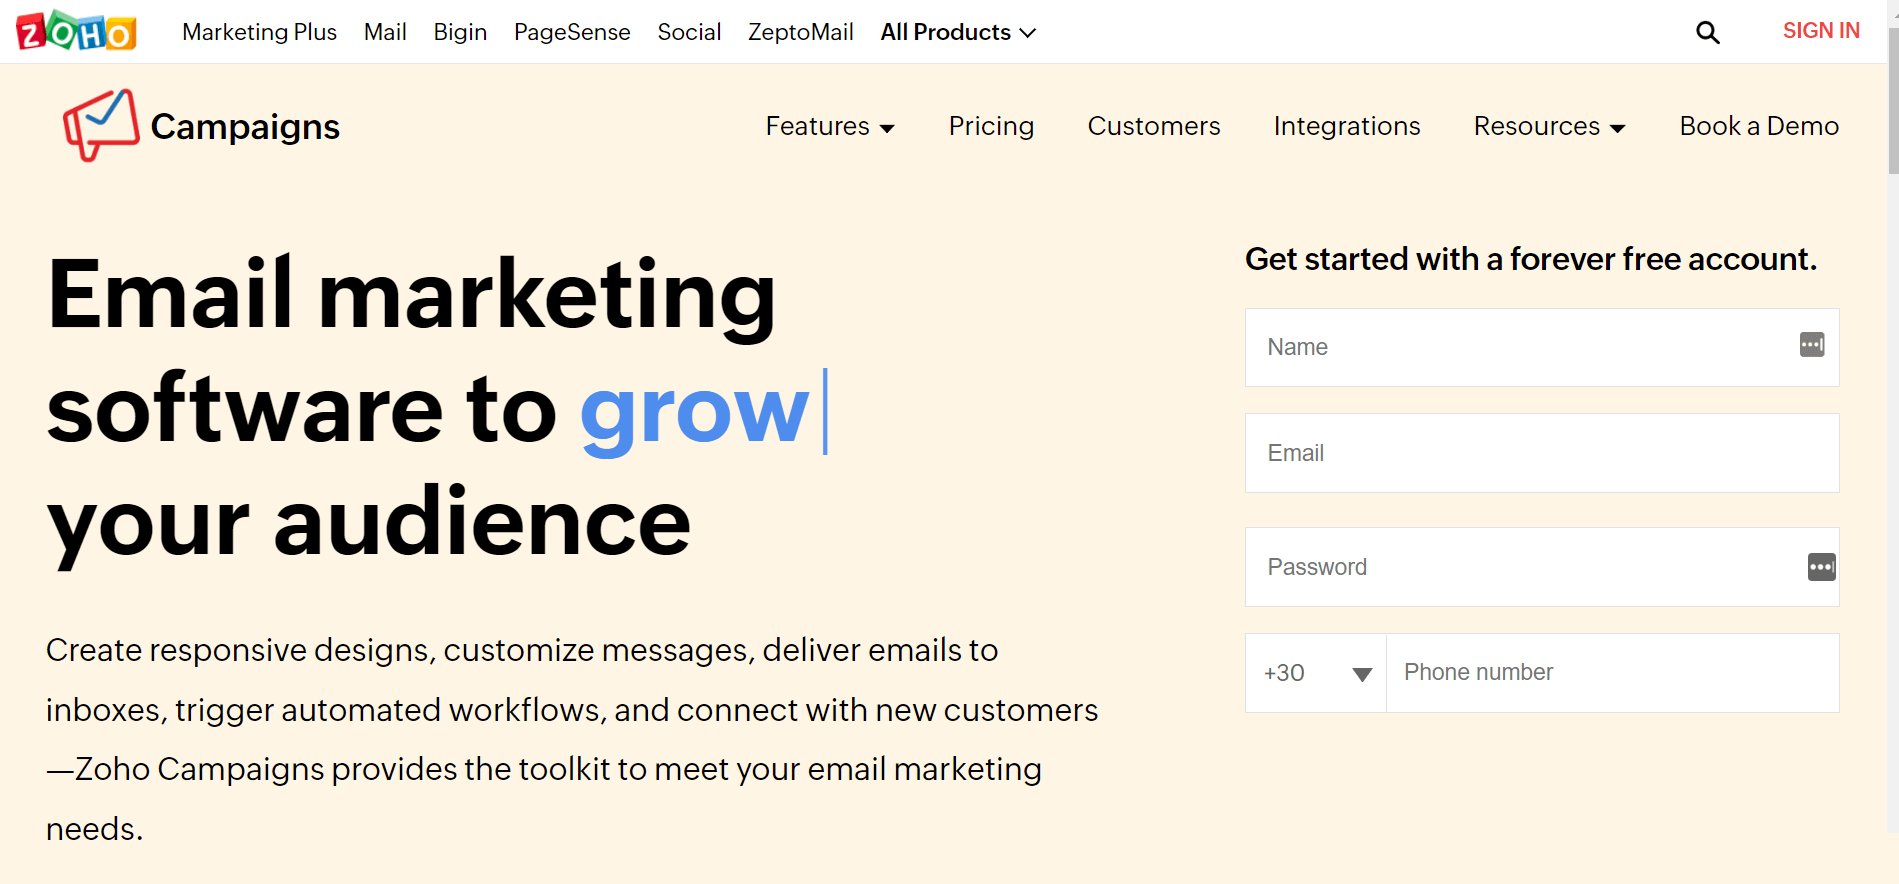This screenshot has width=1899, height=884.
Task: Open the country code selector showing +30
Action: click(x=1315, y=673)
